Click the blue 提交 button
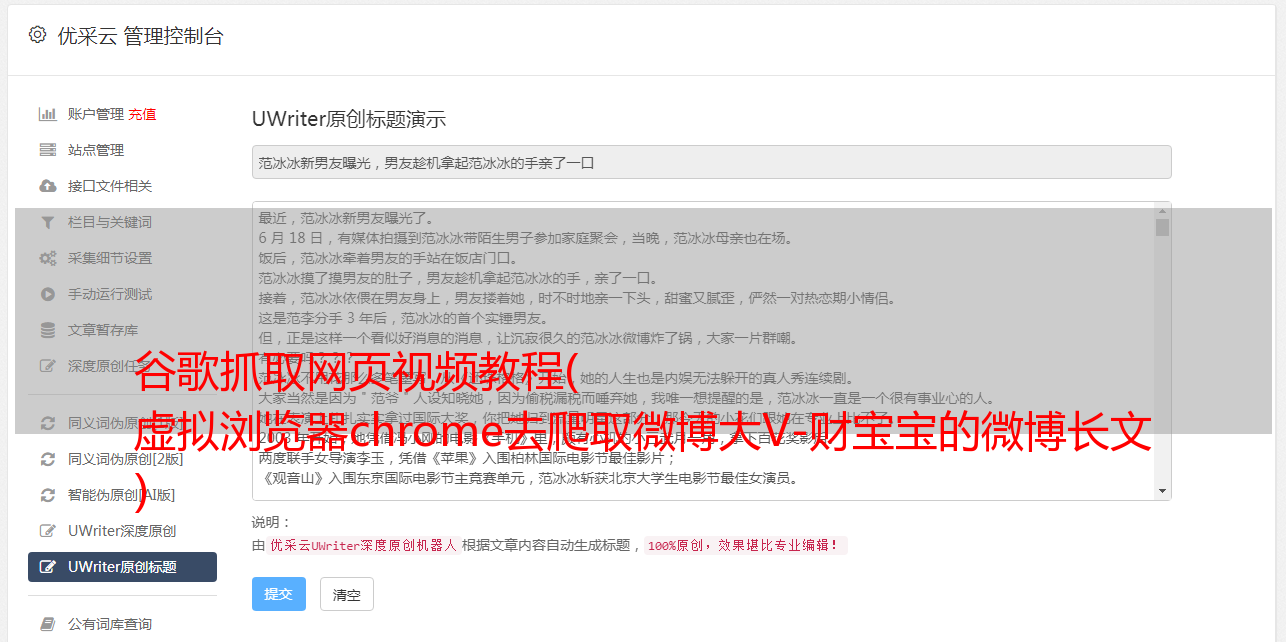The image size is (1286, 642). 278,594
